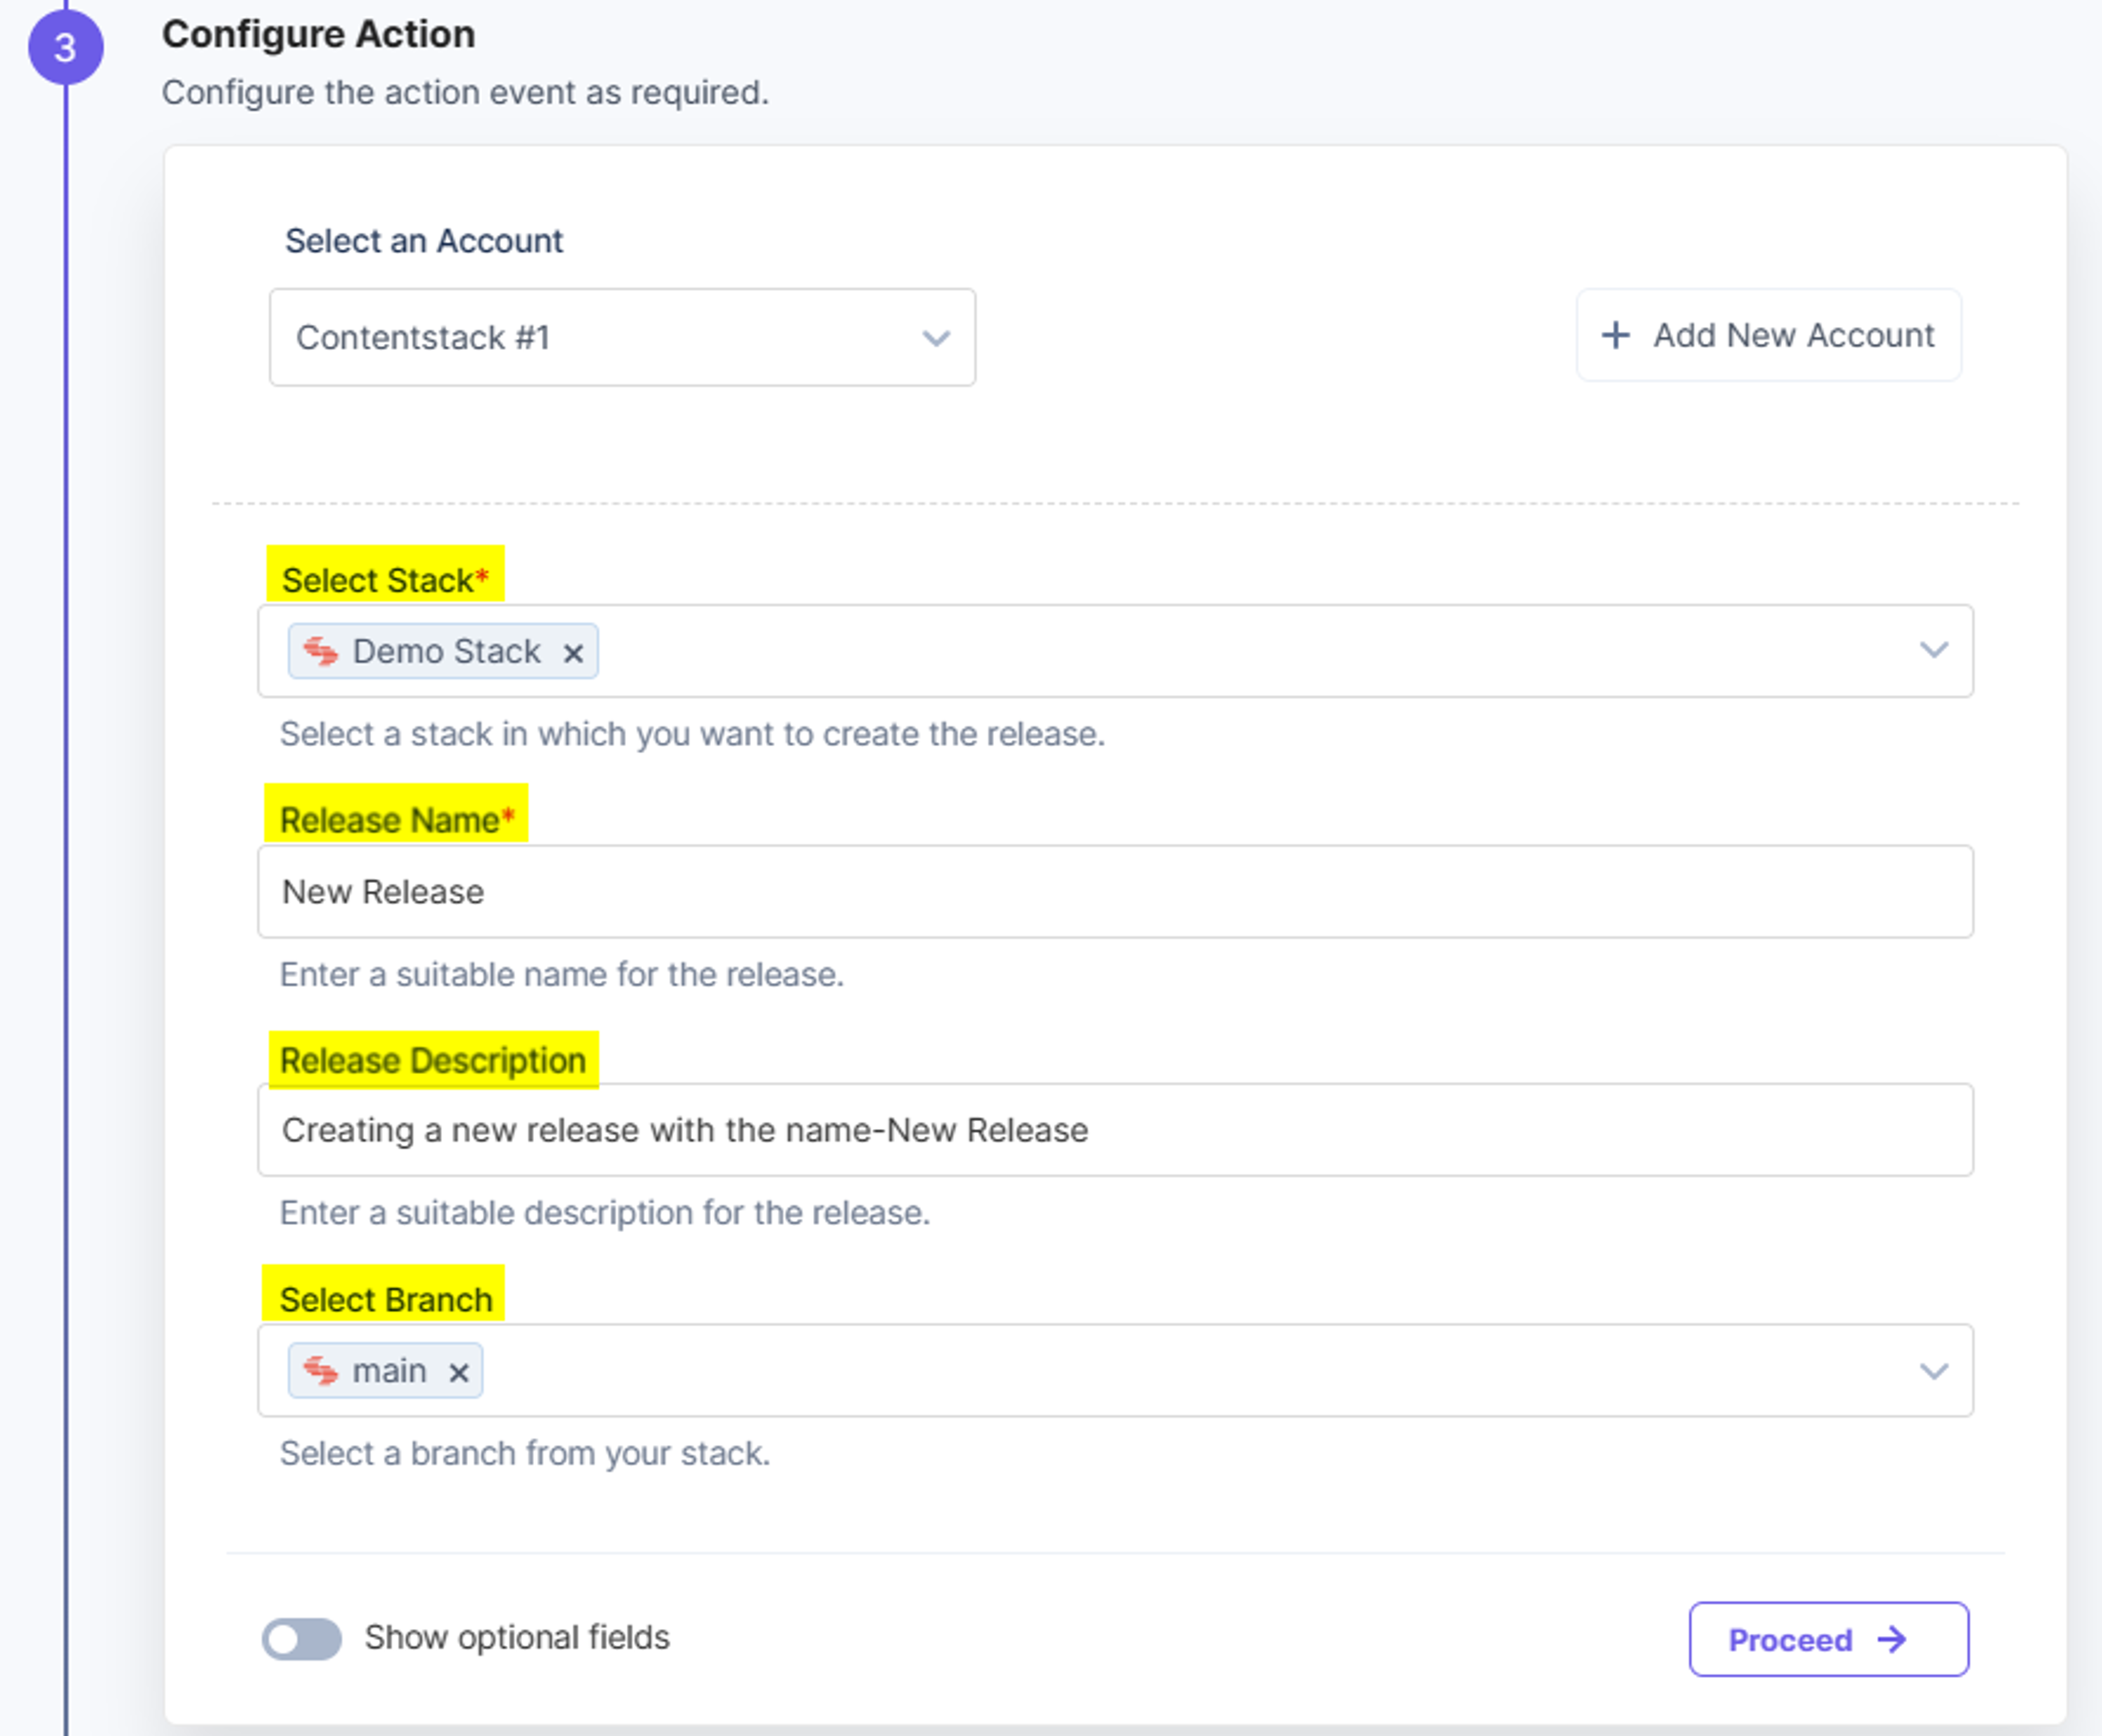Open the Select Stack dropdown chevron
2102x1736 pixels.
(1934, 650)
